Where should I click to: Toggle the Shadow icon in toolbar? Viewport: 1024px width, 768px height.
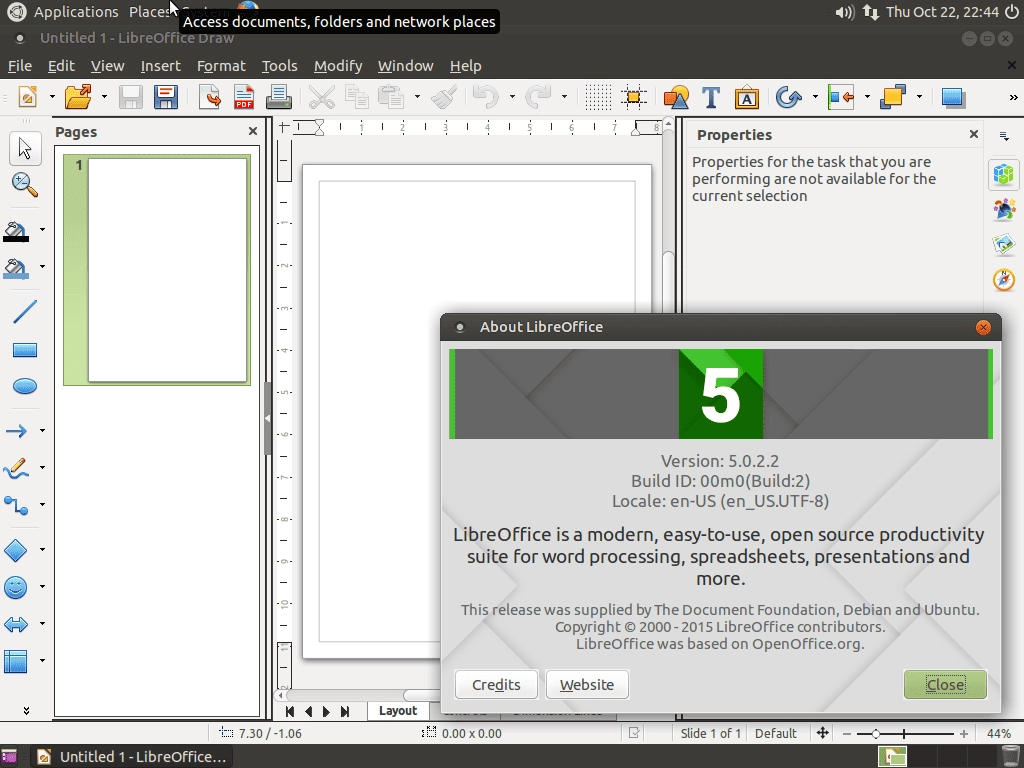953,97
